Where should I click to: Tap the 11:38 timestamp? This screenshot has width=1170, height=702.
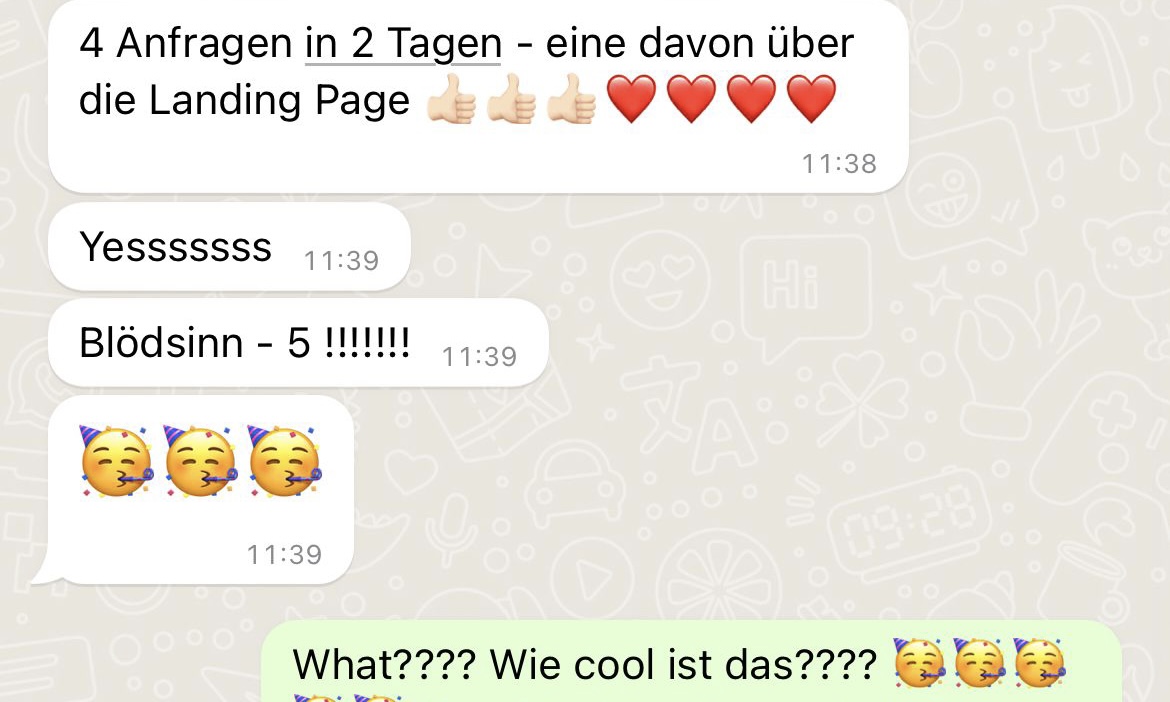839,163
